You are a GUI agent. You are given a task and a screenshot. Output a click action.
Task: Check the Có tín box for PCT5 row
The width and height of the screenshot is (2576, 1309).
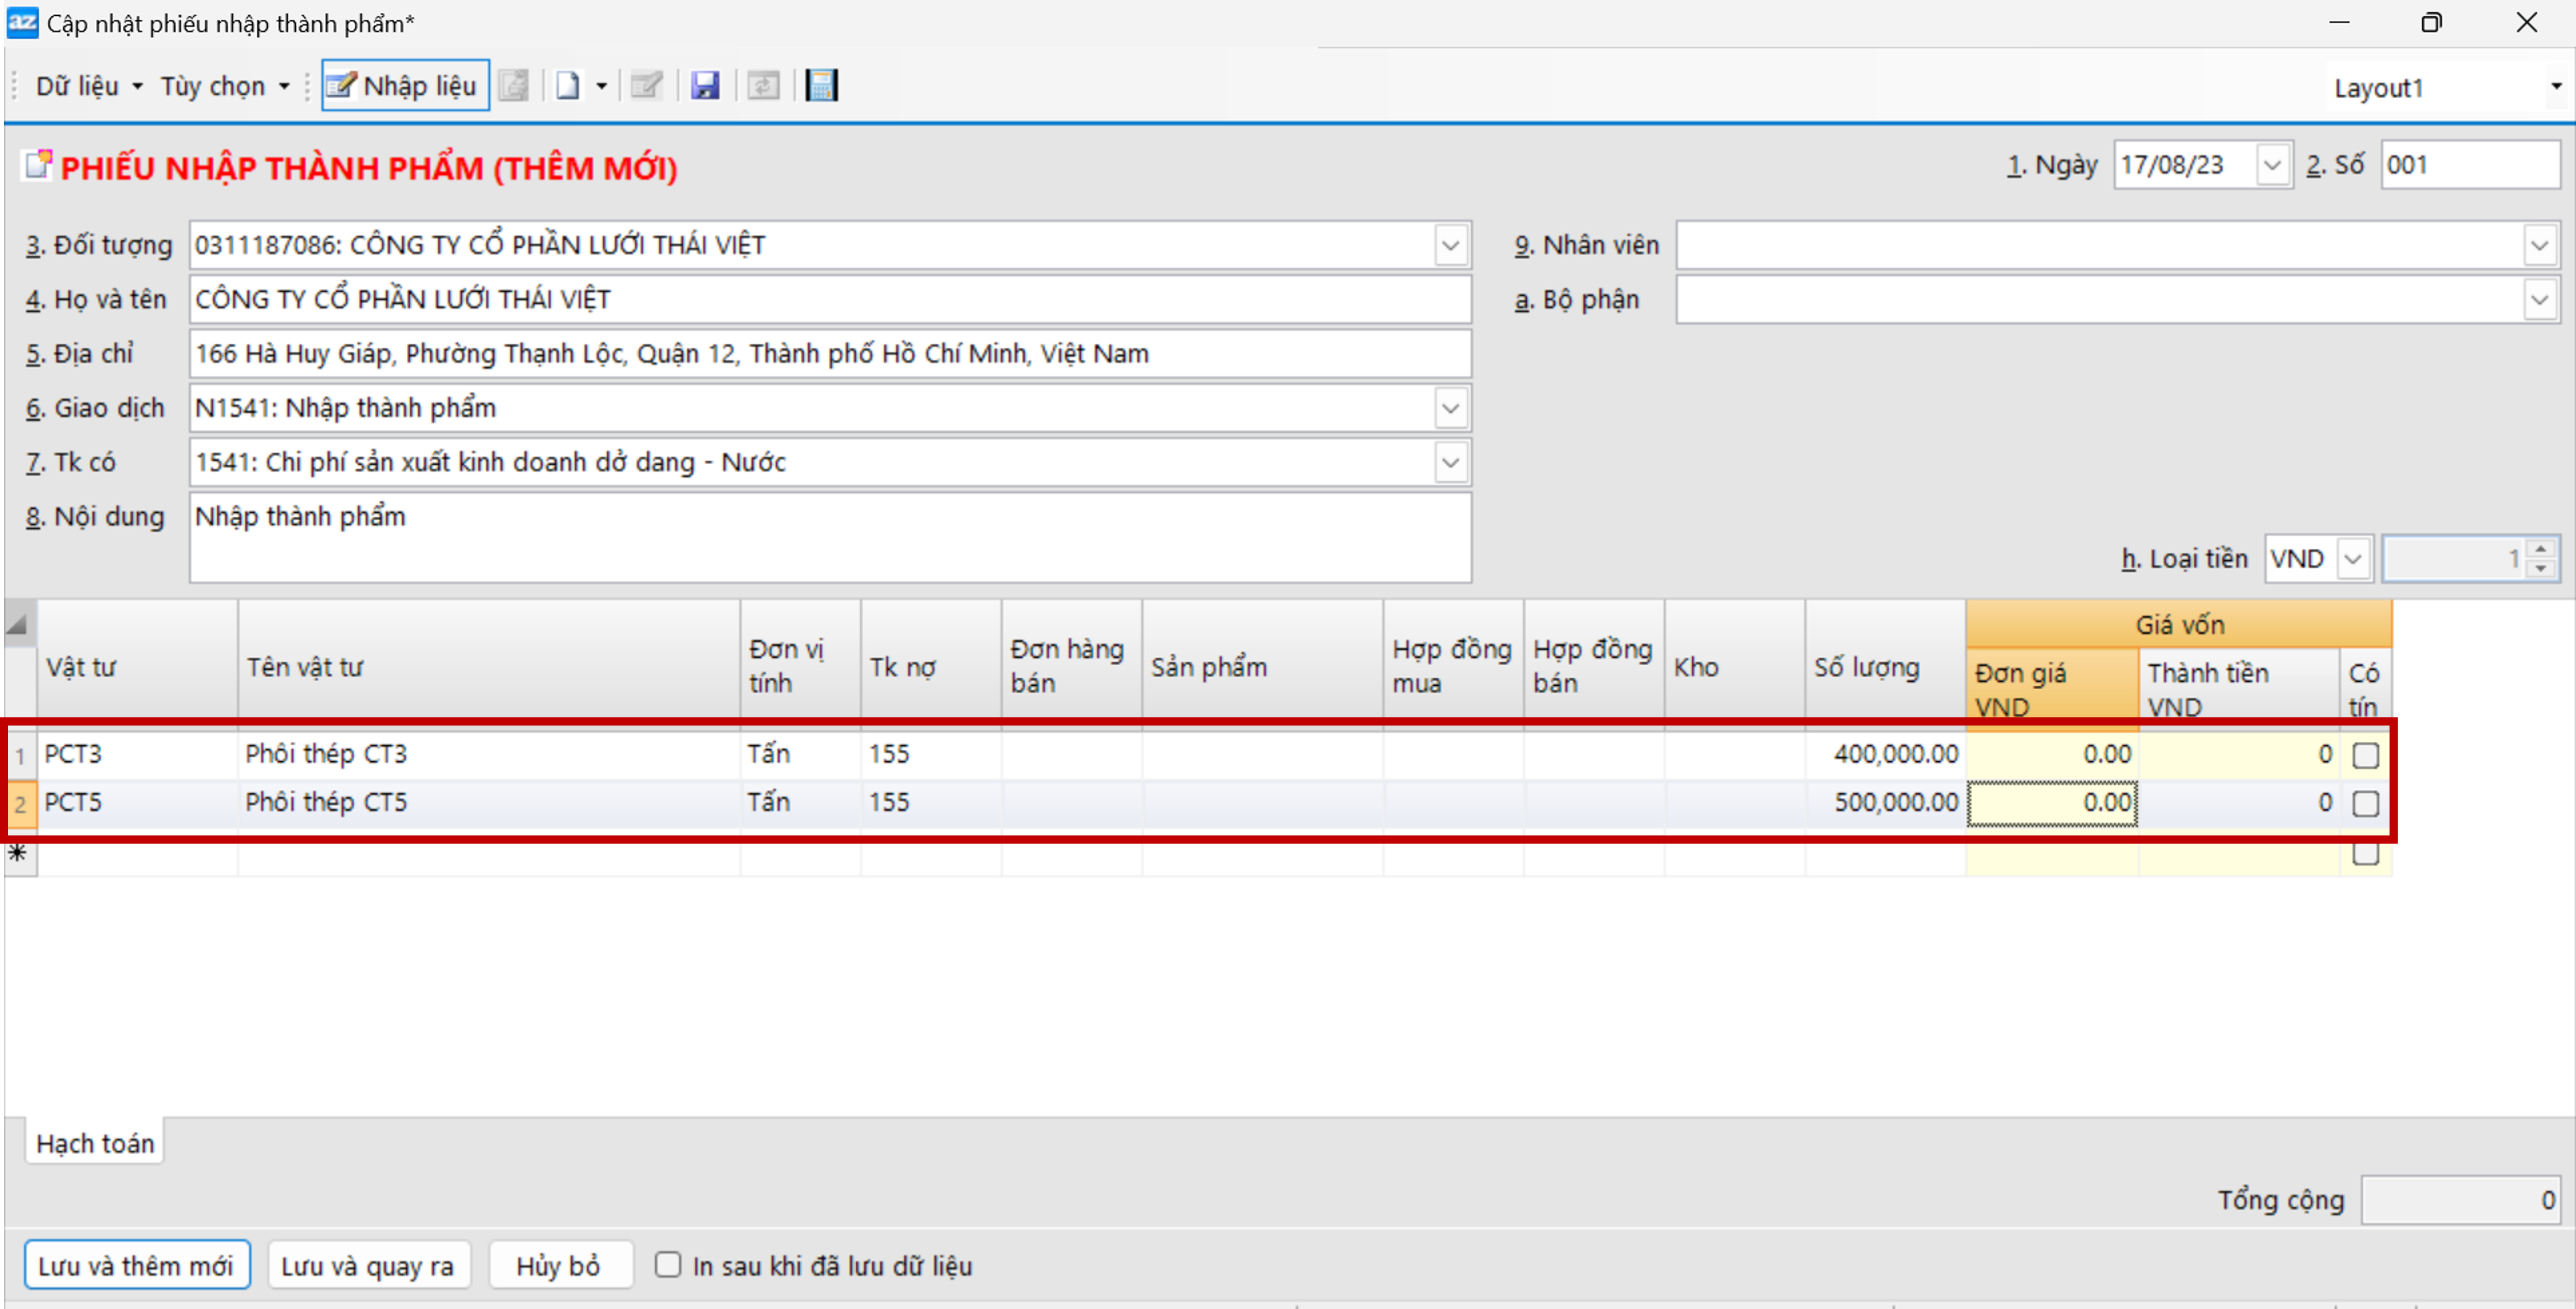(2365, 803)
